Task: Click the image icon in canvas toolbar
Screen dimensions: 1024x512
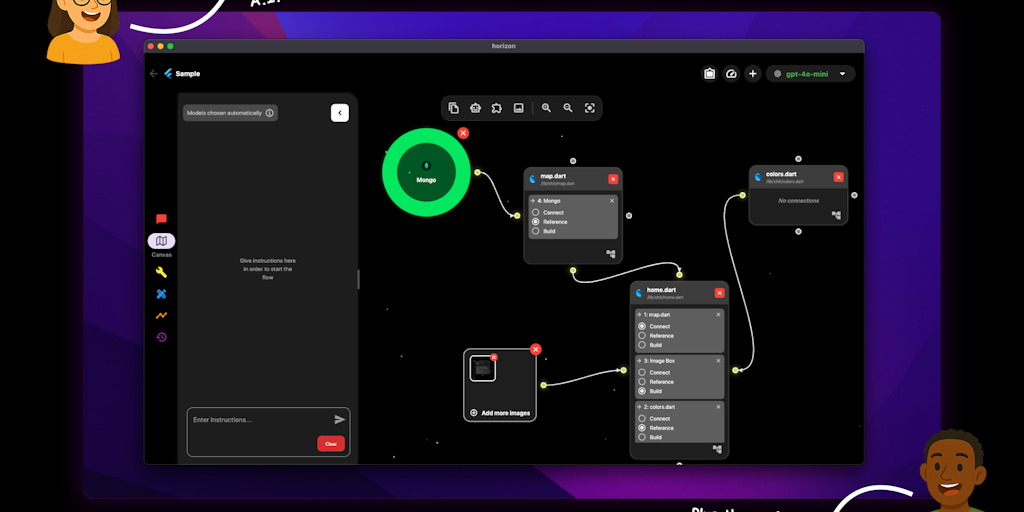Action: click(x=518, y=108)
